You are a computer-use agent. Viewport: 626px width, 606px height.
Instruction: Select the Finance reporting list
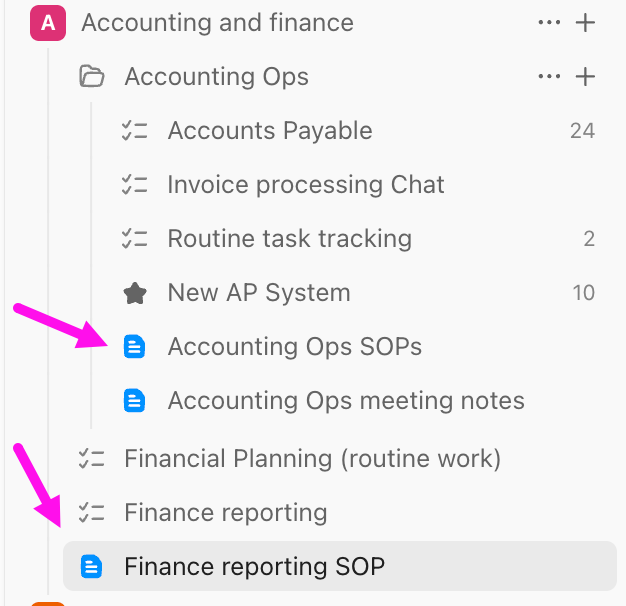[x=225, y=513]
